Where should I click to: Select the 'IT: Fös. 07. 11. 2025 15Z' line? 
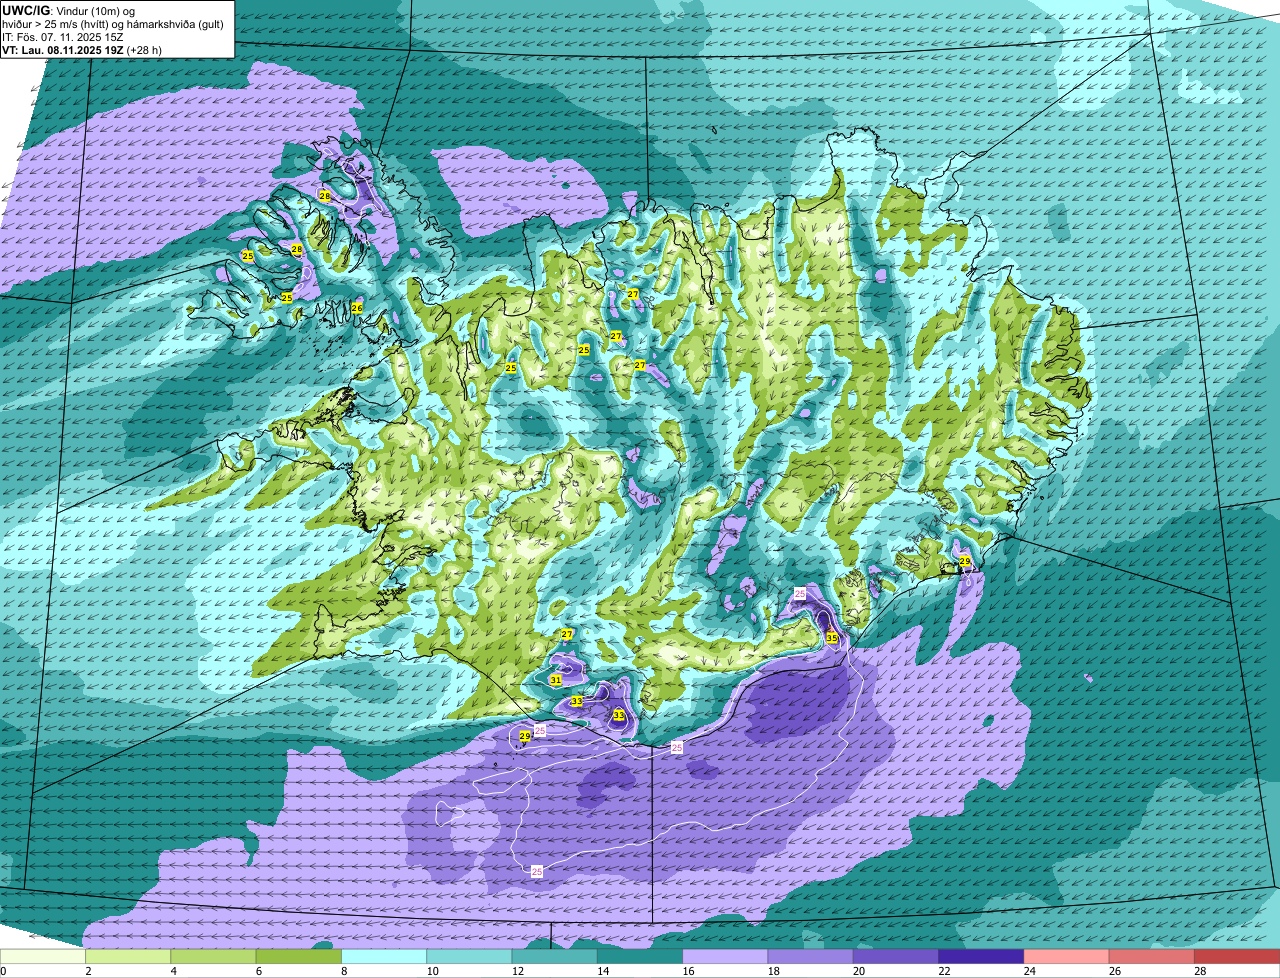click(x=63, y=36)
